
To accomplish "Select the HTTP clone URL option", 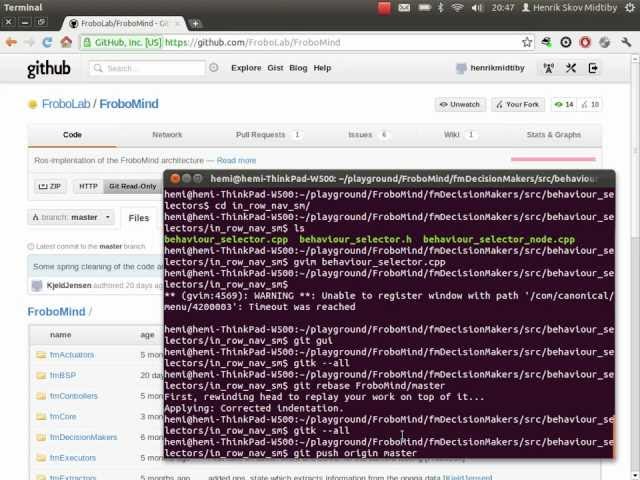I will (x=88, y=187).
